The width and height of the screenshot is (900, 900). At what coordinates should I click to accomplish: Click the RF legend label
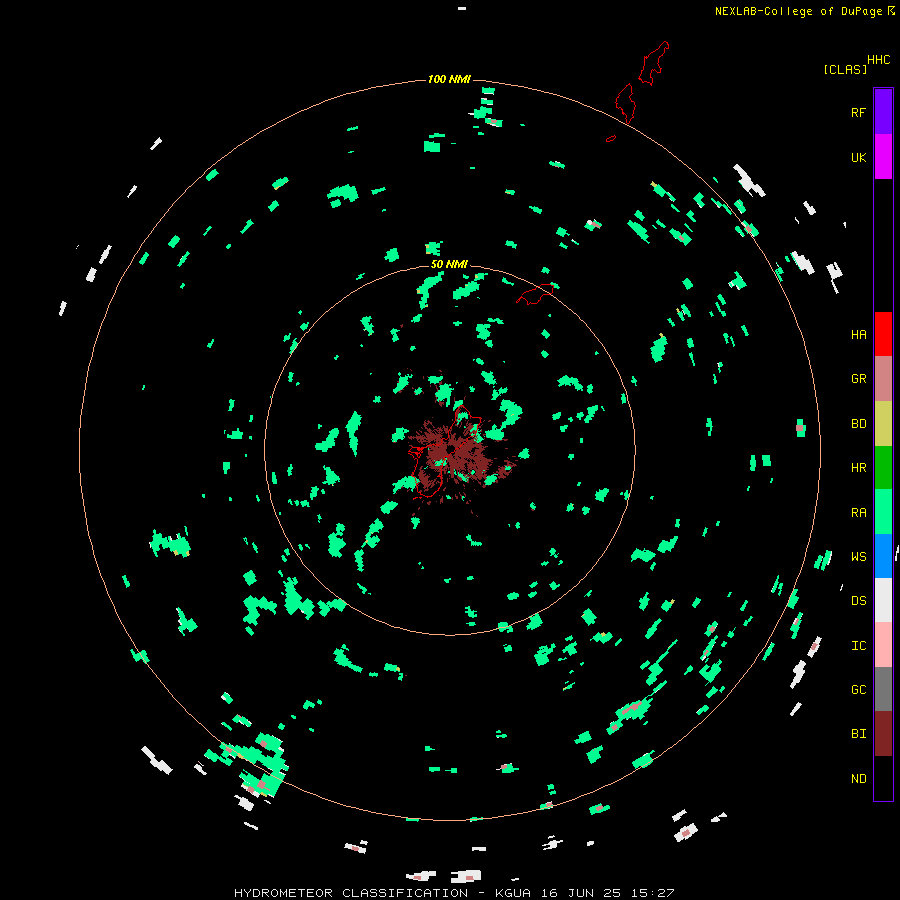pos(858,112)
